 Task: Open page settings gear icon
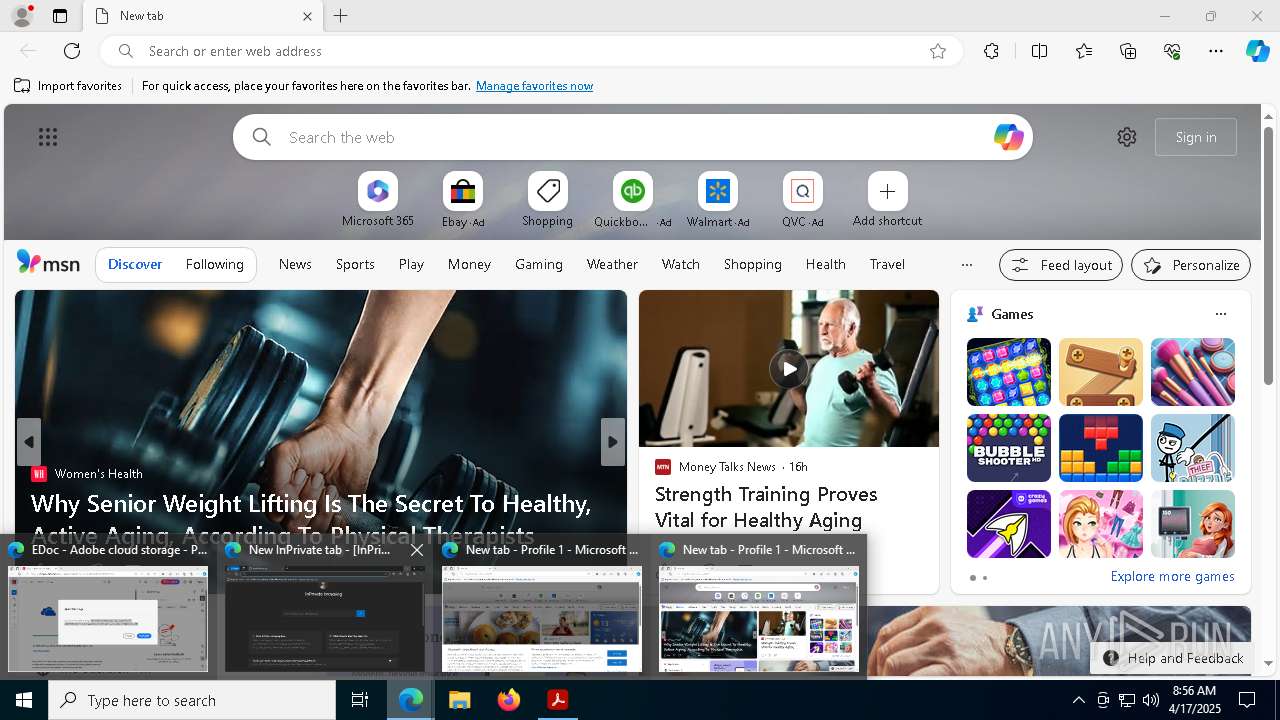pyautogui.click(x=1127, y=137)
